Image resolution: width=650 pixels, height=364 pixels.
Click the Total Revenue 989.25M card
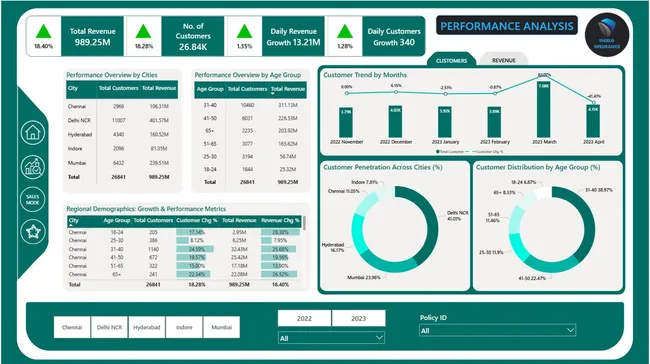[92, 36]
